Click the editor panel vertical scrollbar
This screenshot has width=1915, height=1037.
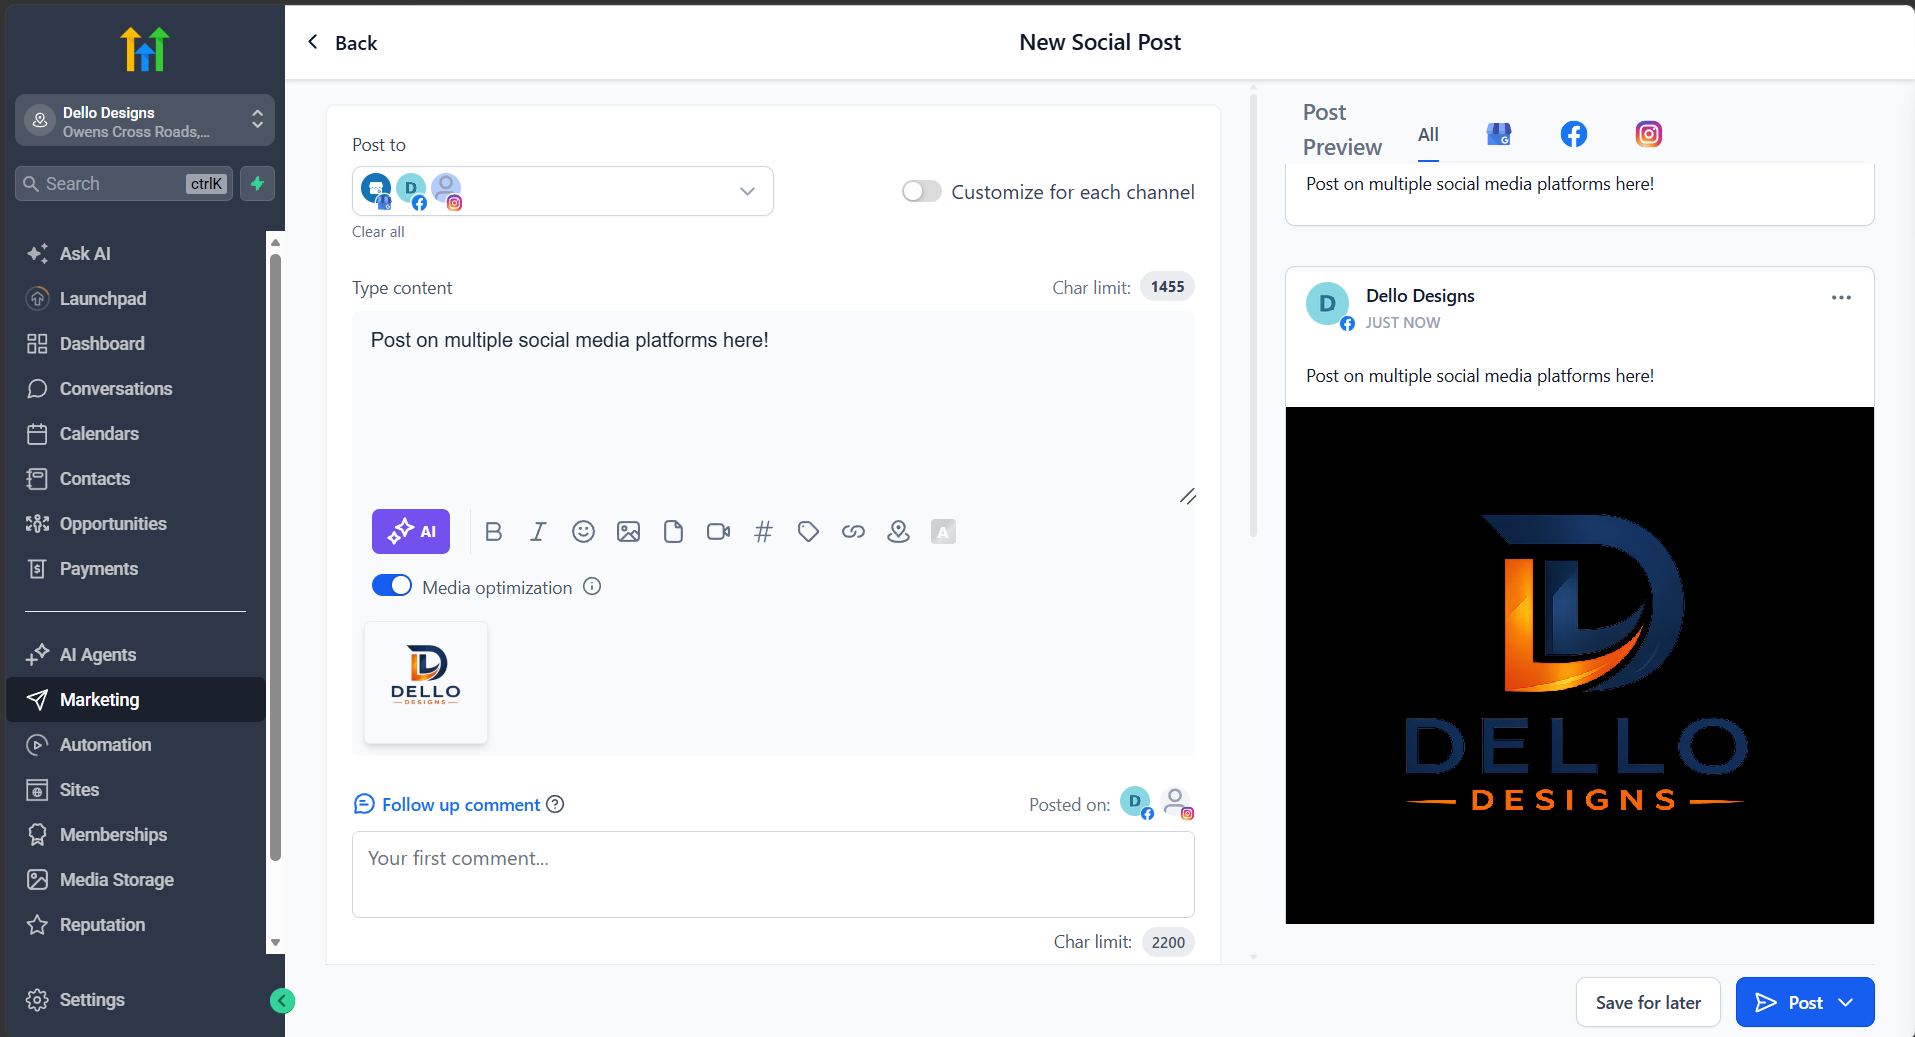tap(1253, 314)
